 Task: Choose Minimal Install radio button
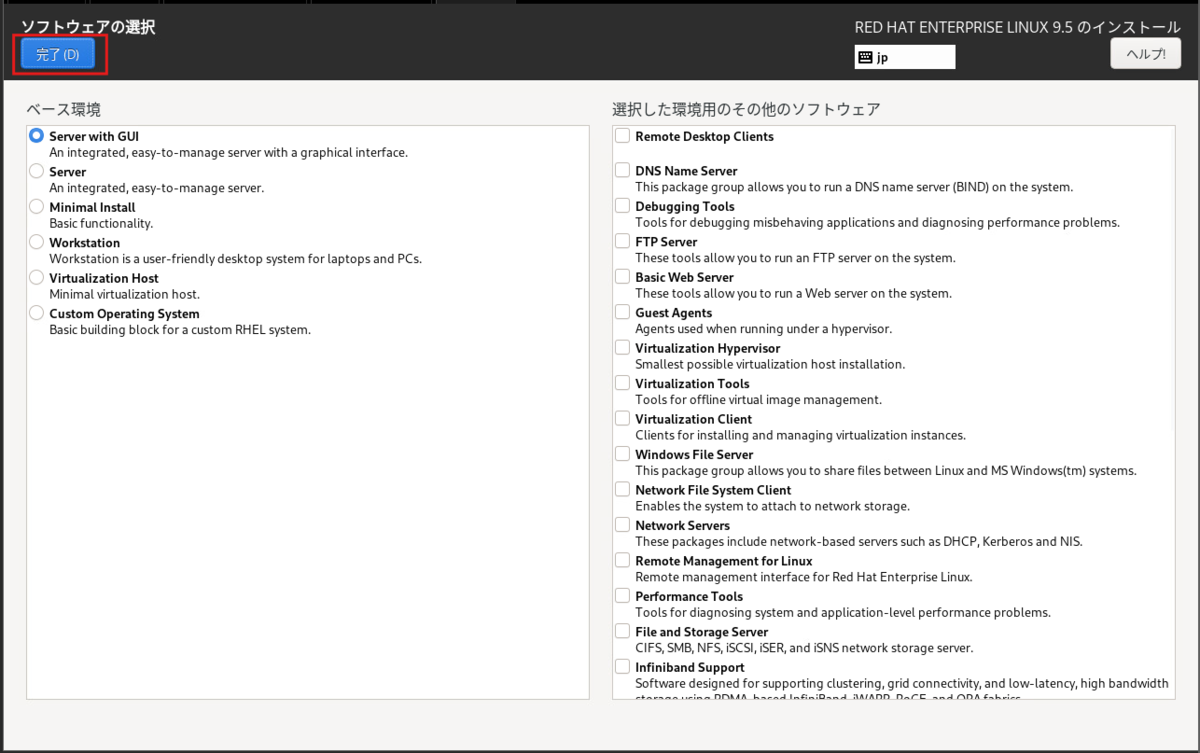[x=37, y=207]
